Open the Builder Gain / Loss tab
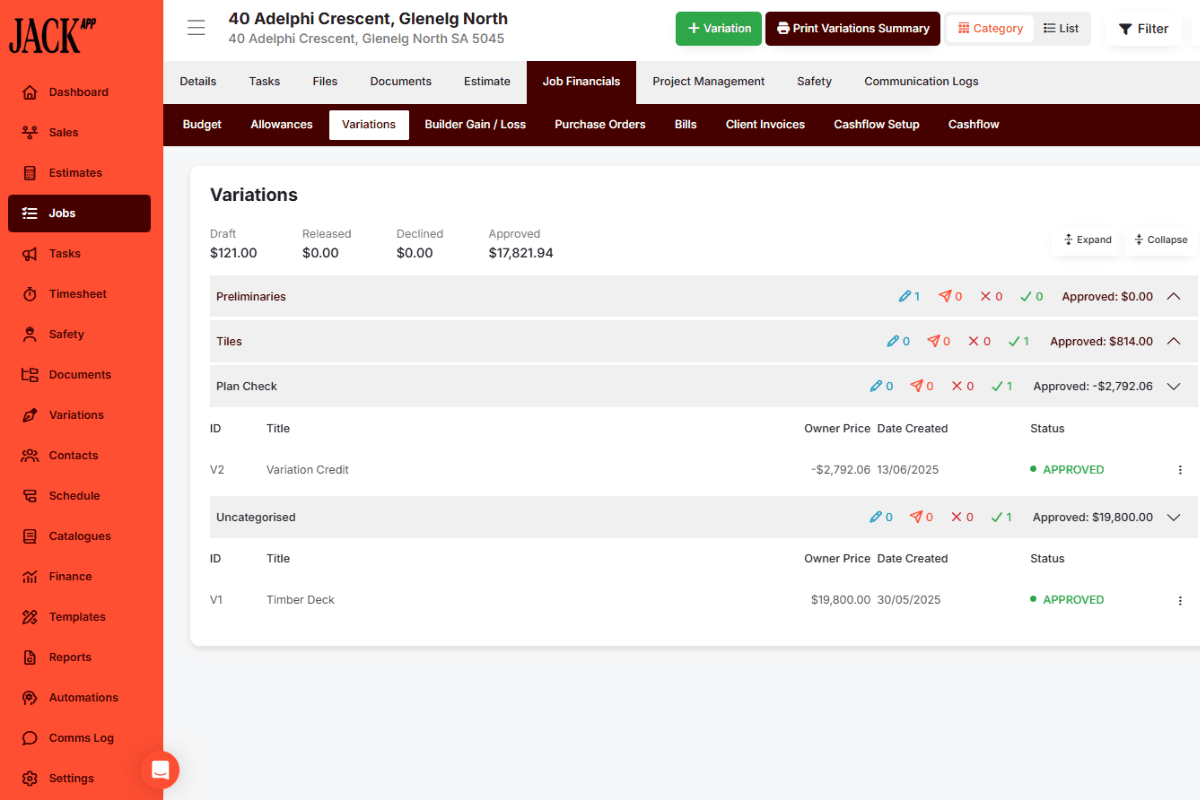The image size is (1200, 800). [475, 125]
